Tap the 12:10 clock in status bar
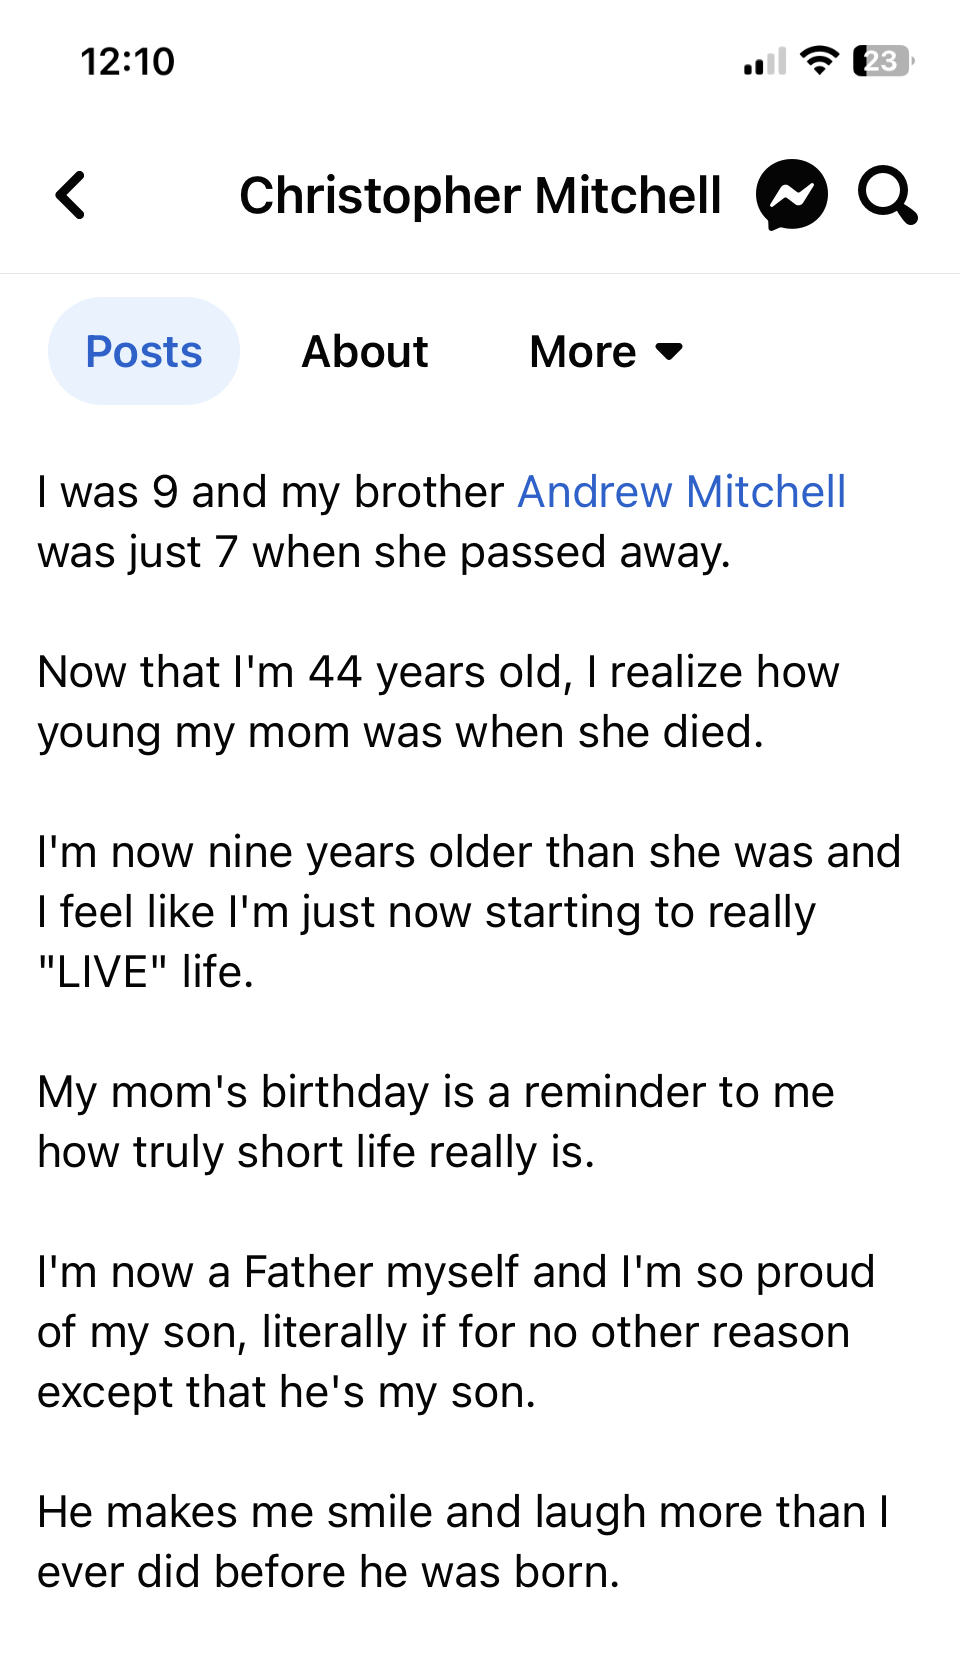This screenshot has width=960, height=1658. click(x=127, y=62)
